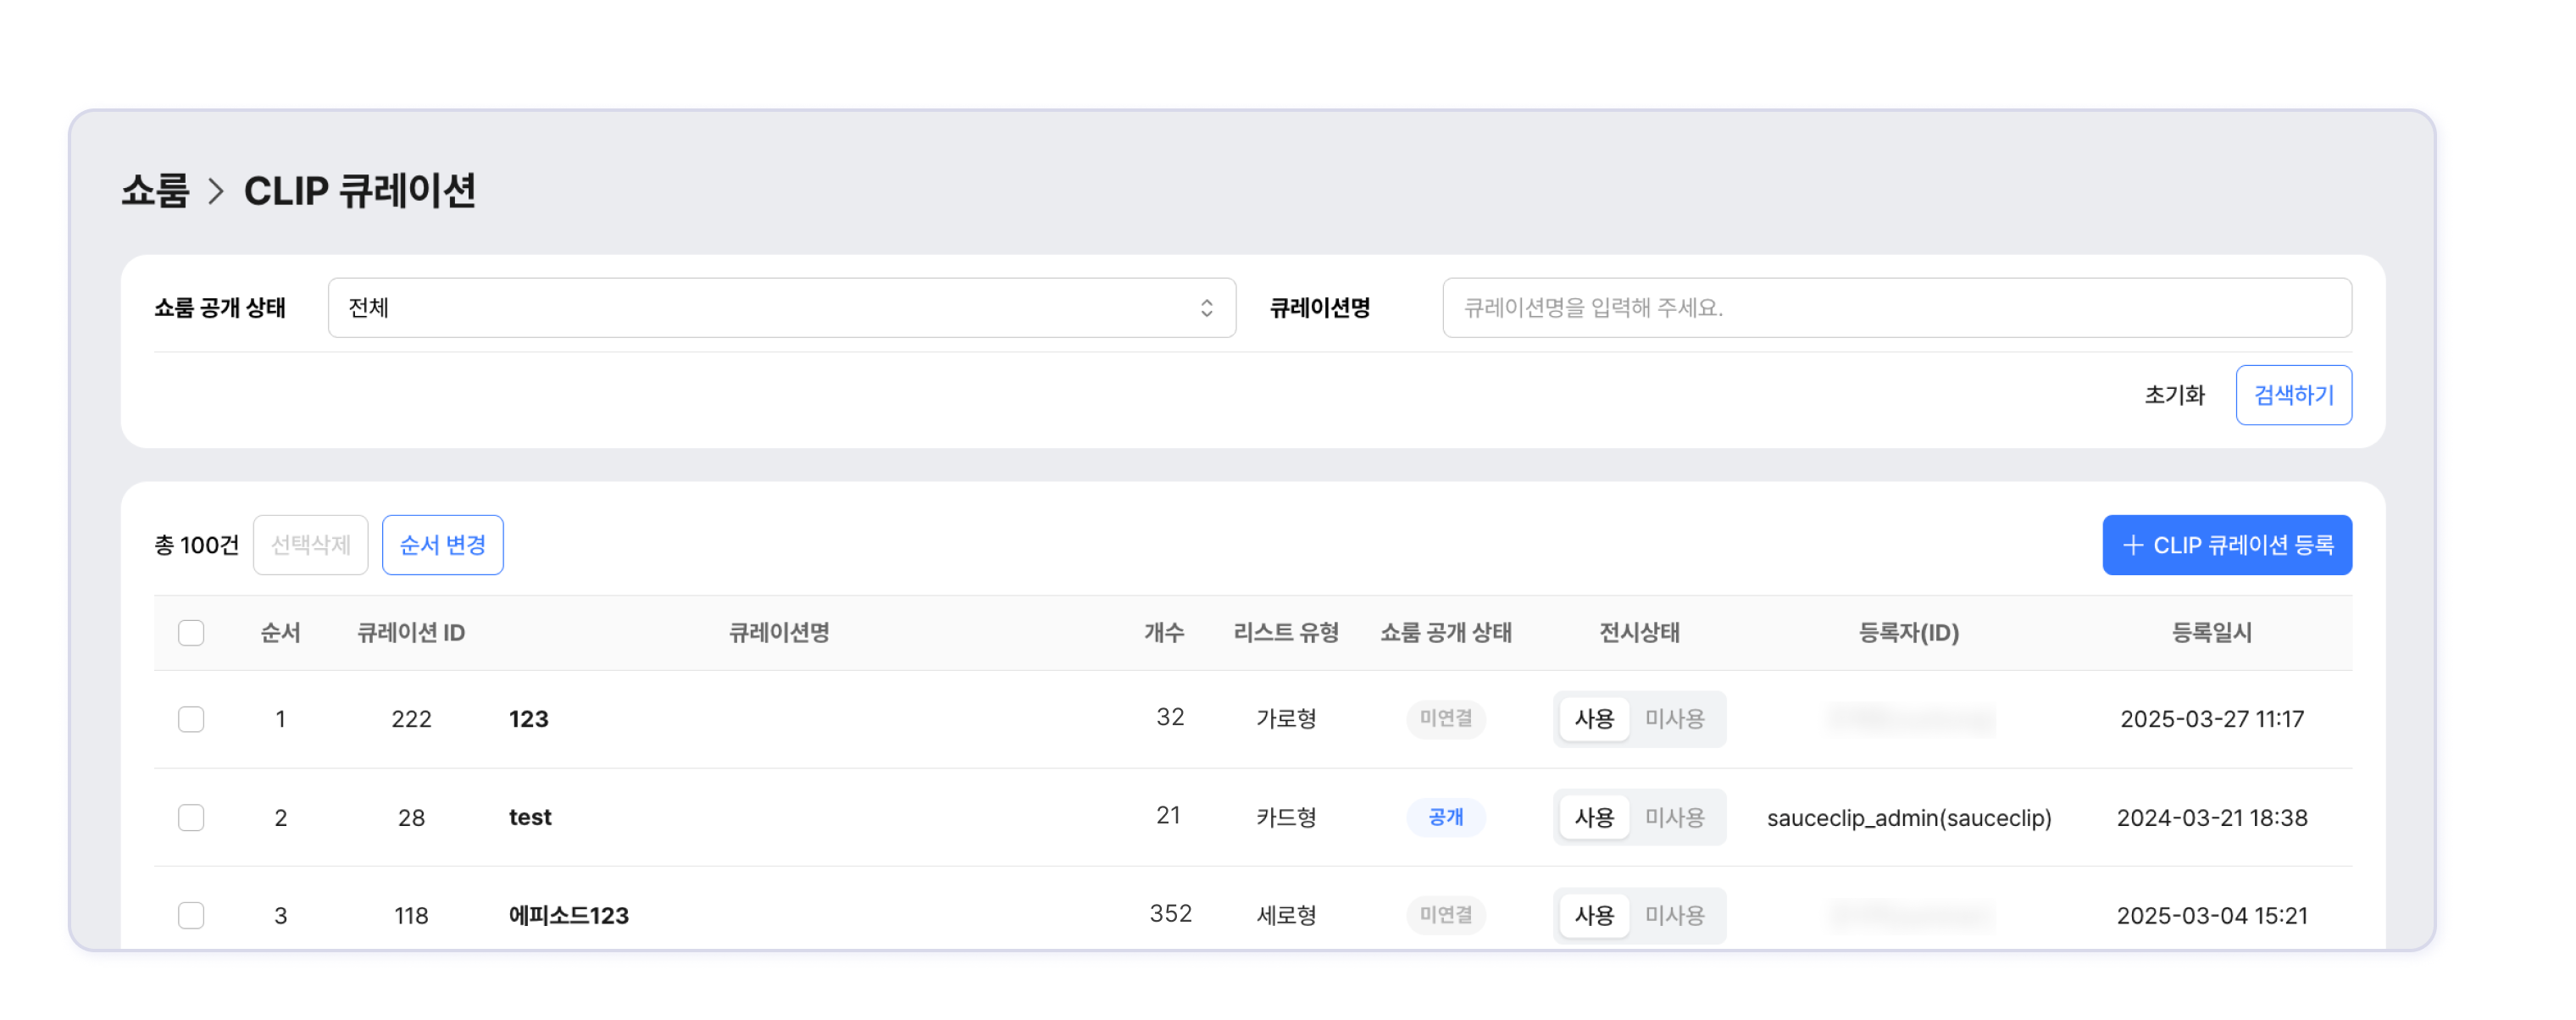Open the curation named 에피소드123
The height and width of the screenshot is (1020, 2576).
[x=568, y=915]
